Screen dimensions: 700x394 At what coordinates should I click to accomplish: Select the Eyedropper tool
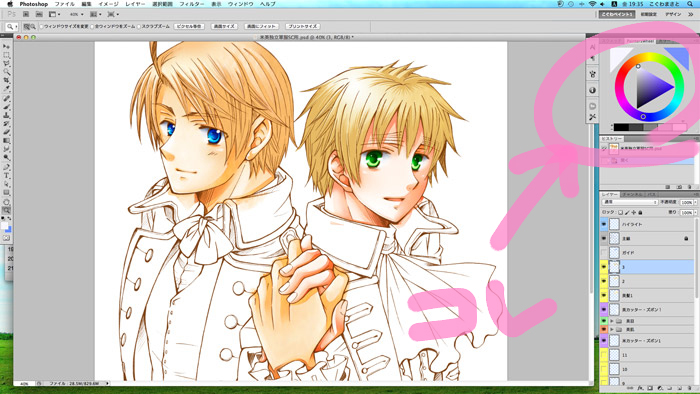[6, 89]
